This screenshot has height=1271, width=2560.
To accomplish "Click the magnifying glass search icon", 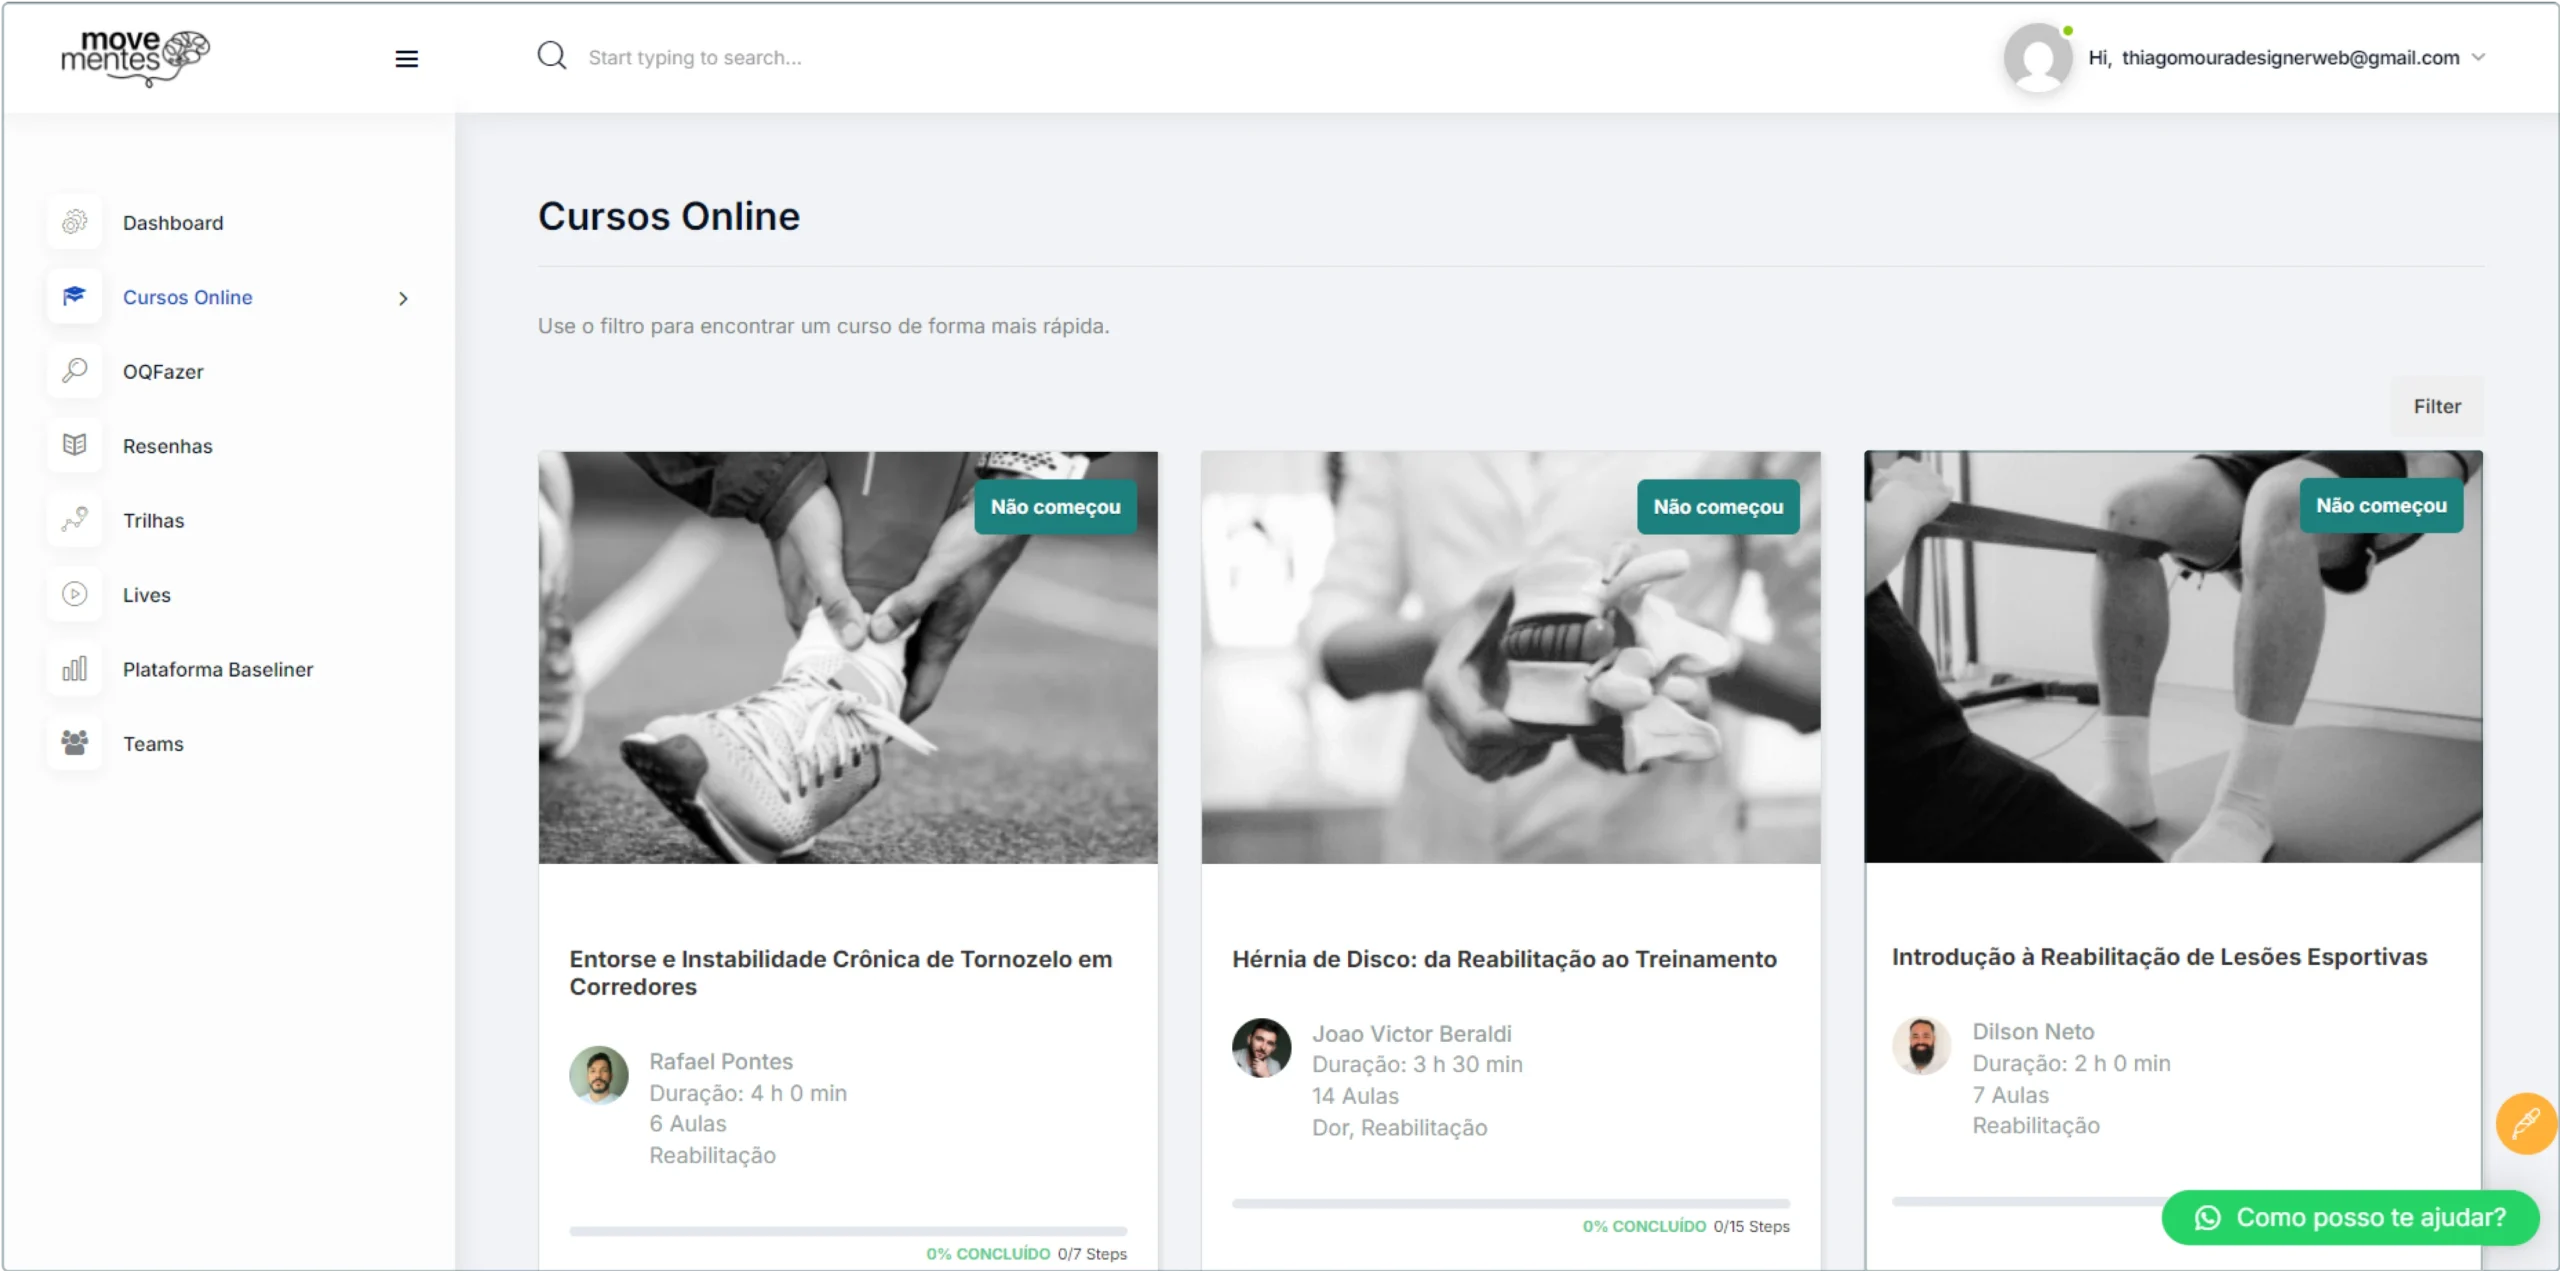I will click(x=551, y=56).
